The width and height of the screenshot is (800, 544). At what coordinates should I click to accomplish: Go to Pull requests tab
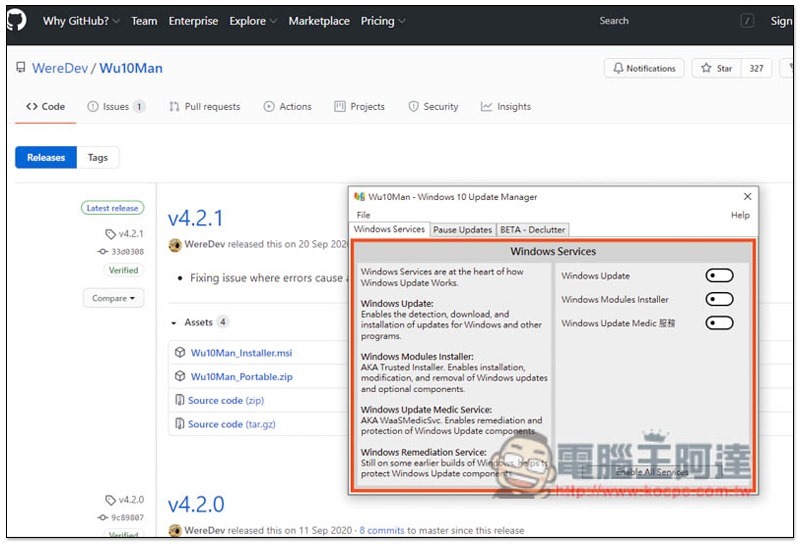tap(205, 107)
